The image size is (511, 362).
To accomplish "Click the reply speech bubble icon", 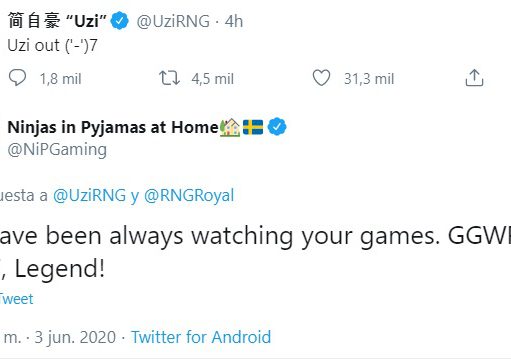I will pos(17,78).
